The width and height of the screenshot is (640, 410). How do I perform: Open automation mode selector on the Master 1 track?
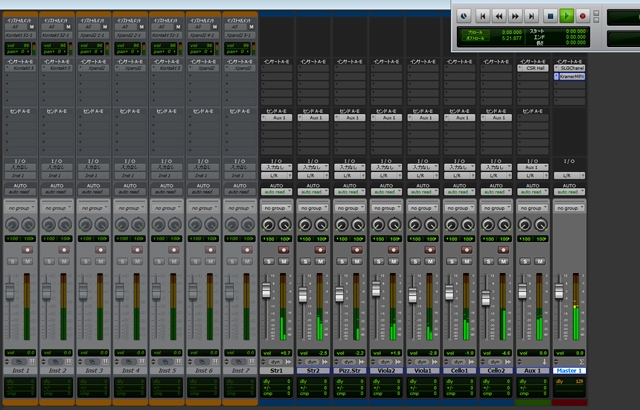[x=570, y=191]
